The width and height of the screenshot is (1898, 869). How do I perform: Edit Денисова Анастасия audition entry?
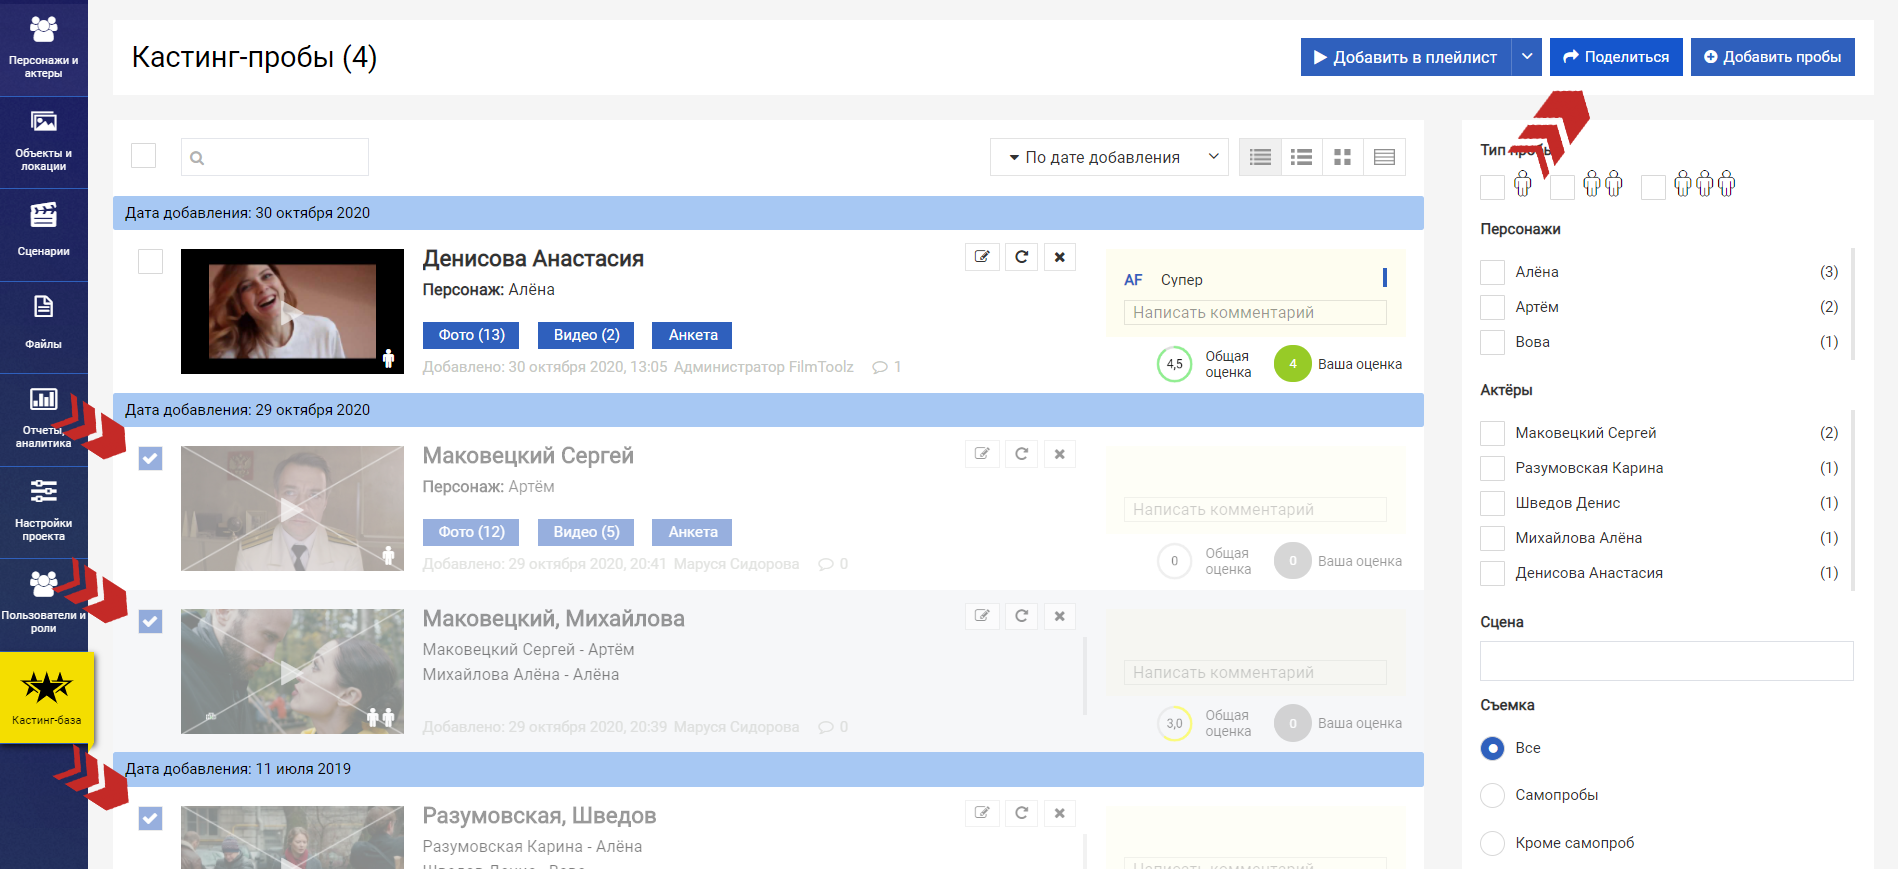tap(982, 257)
